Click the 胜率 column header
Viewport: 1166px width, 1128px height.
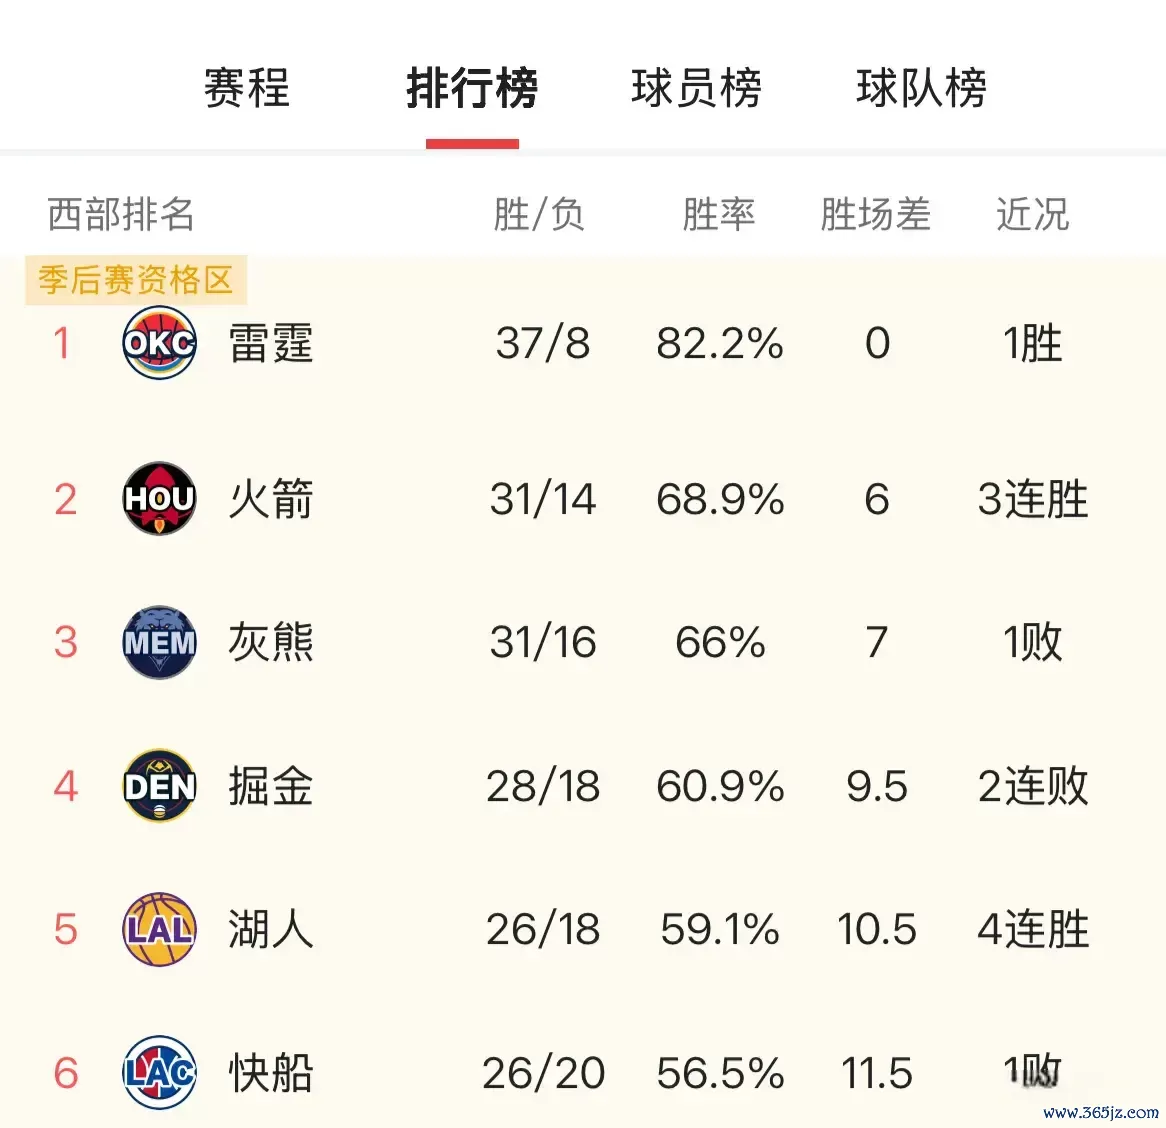click(718, 214)
